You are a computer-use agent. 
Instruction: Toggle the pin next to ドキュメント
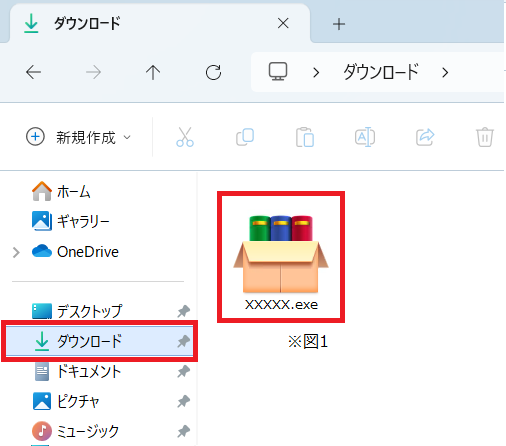[183, 371]
